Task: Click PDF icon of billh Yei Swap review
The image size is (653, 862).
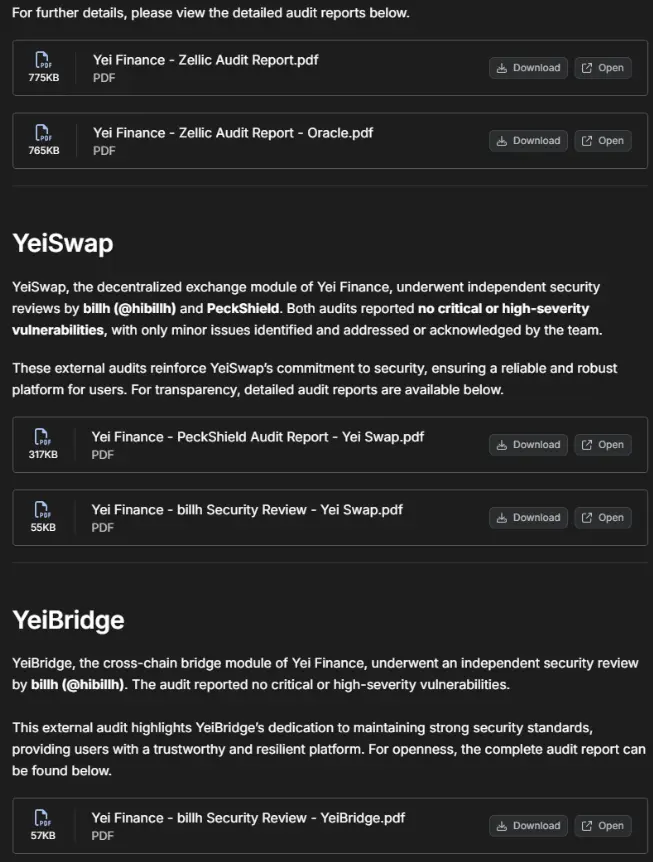Action: (x=43, y=510)
